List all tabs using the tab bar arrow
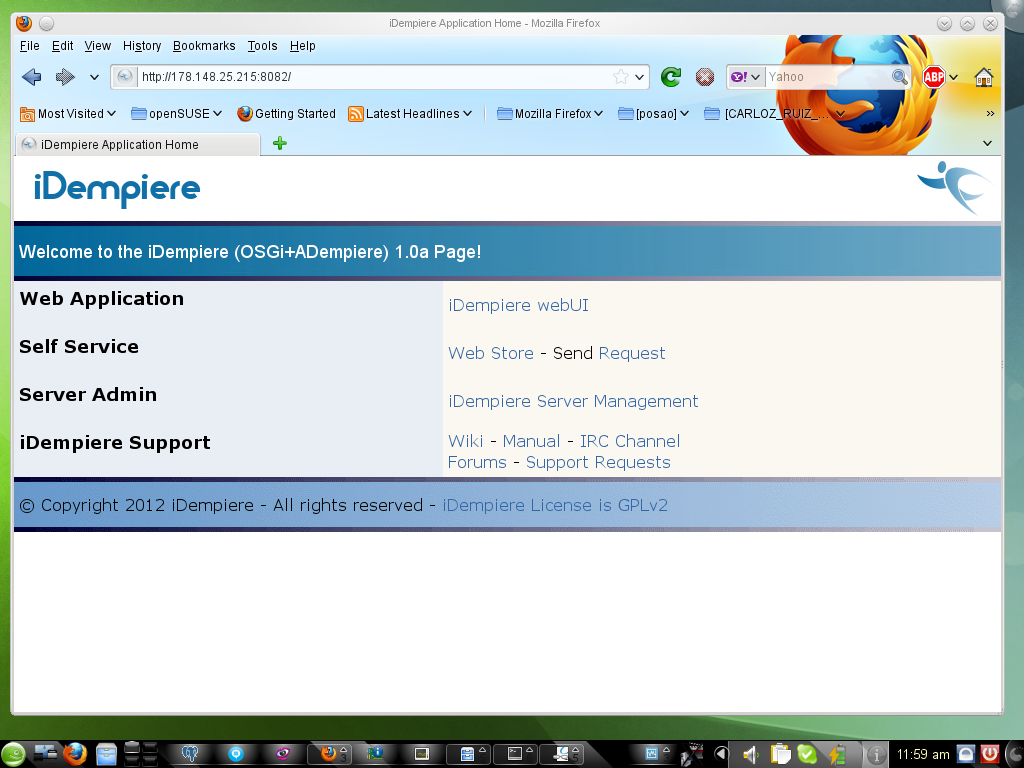 [987, 143]
